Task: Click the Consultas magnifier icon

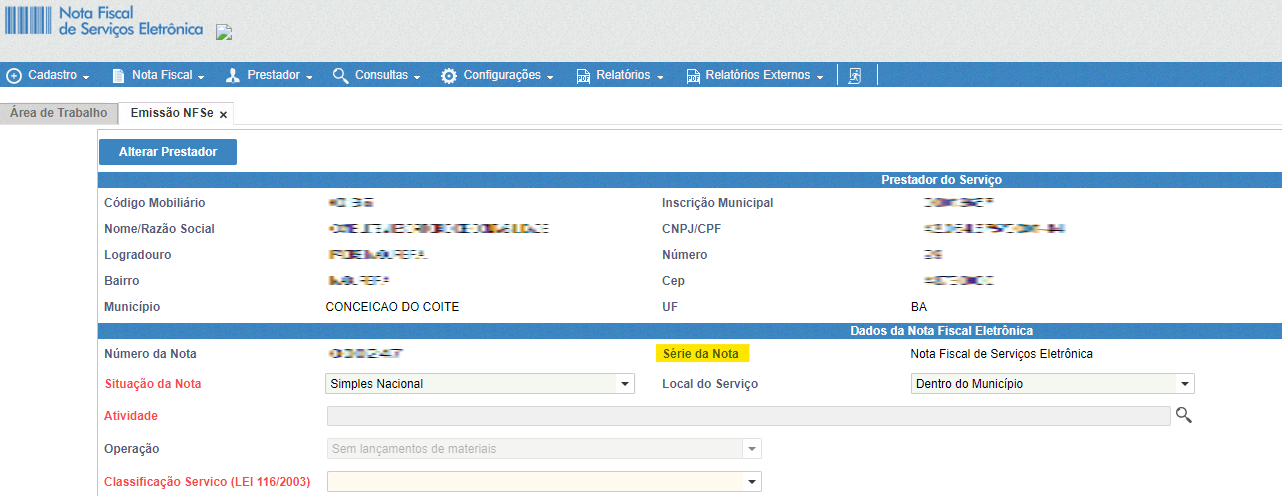Action: 341,76
